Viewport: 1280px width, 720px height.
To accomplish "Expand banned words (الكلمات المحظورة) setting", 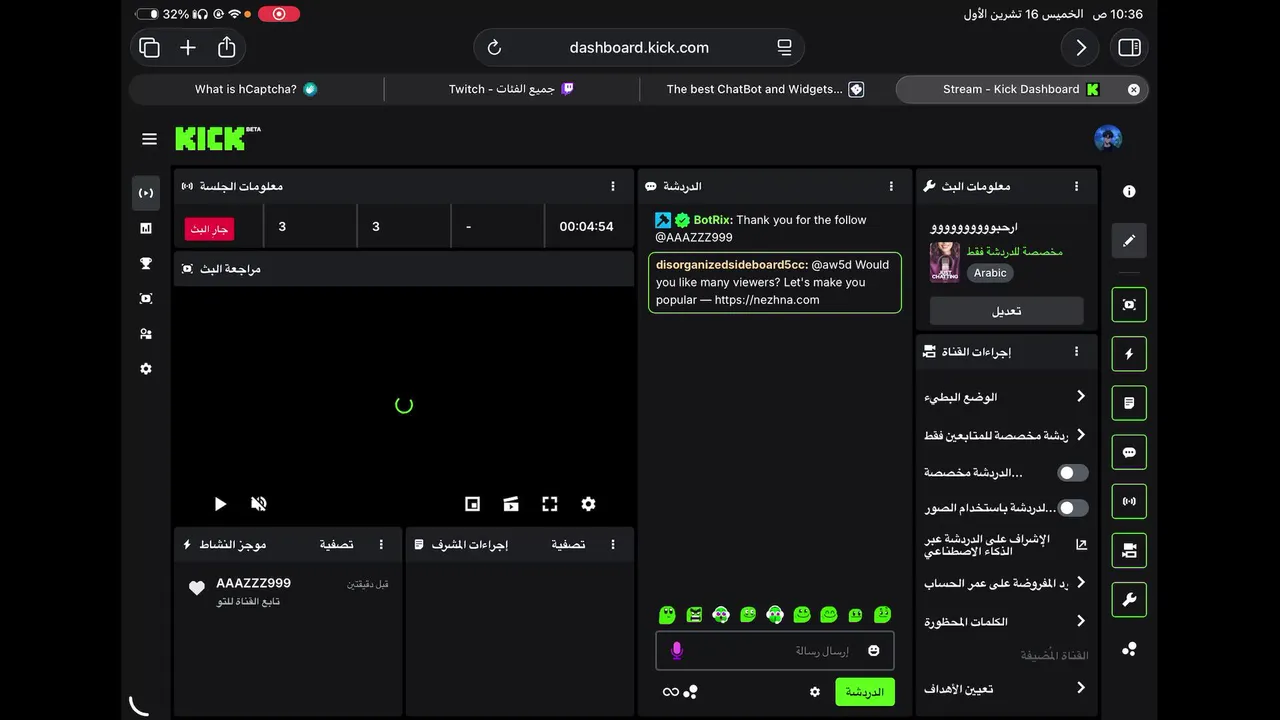I will click(x=1005, y=621).
